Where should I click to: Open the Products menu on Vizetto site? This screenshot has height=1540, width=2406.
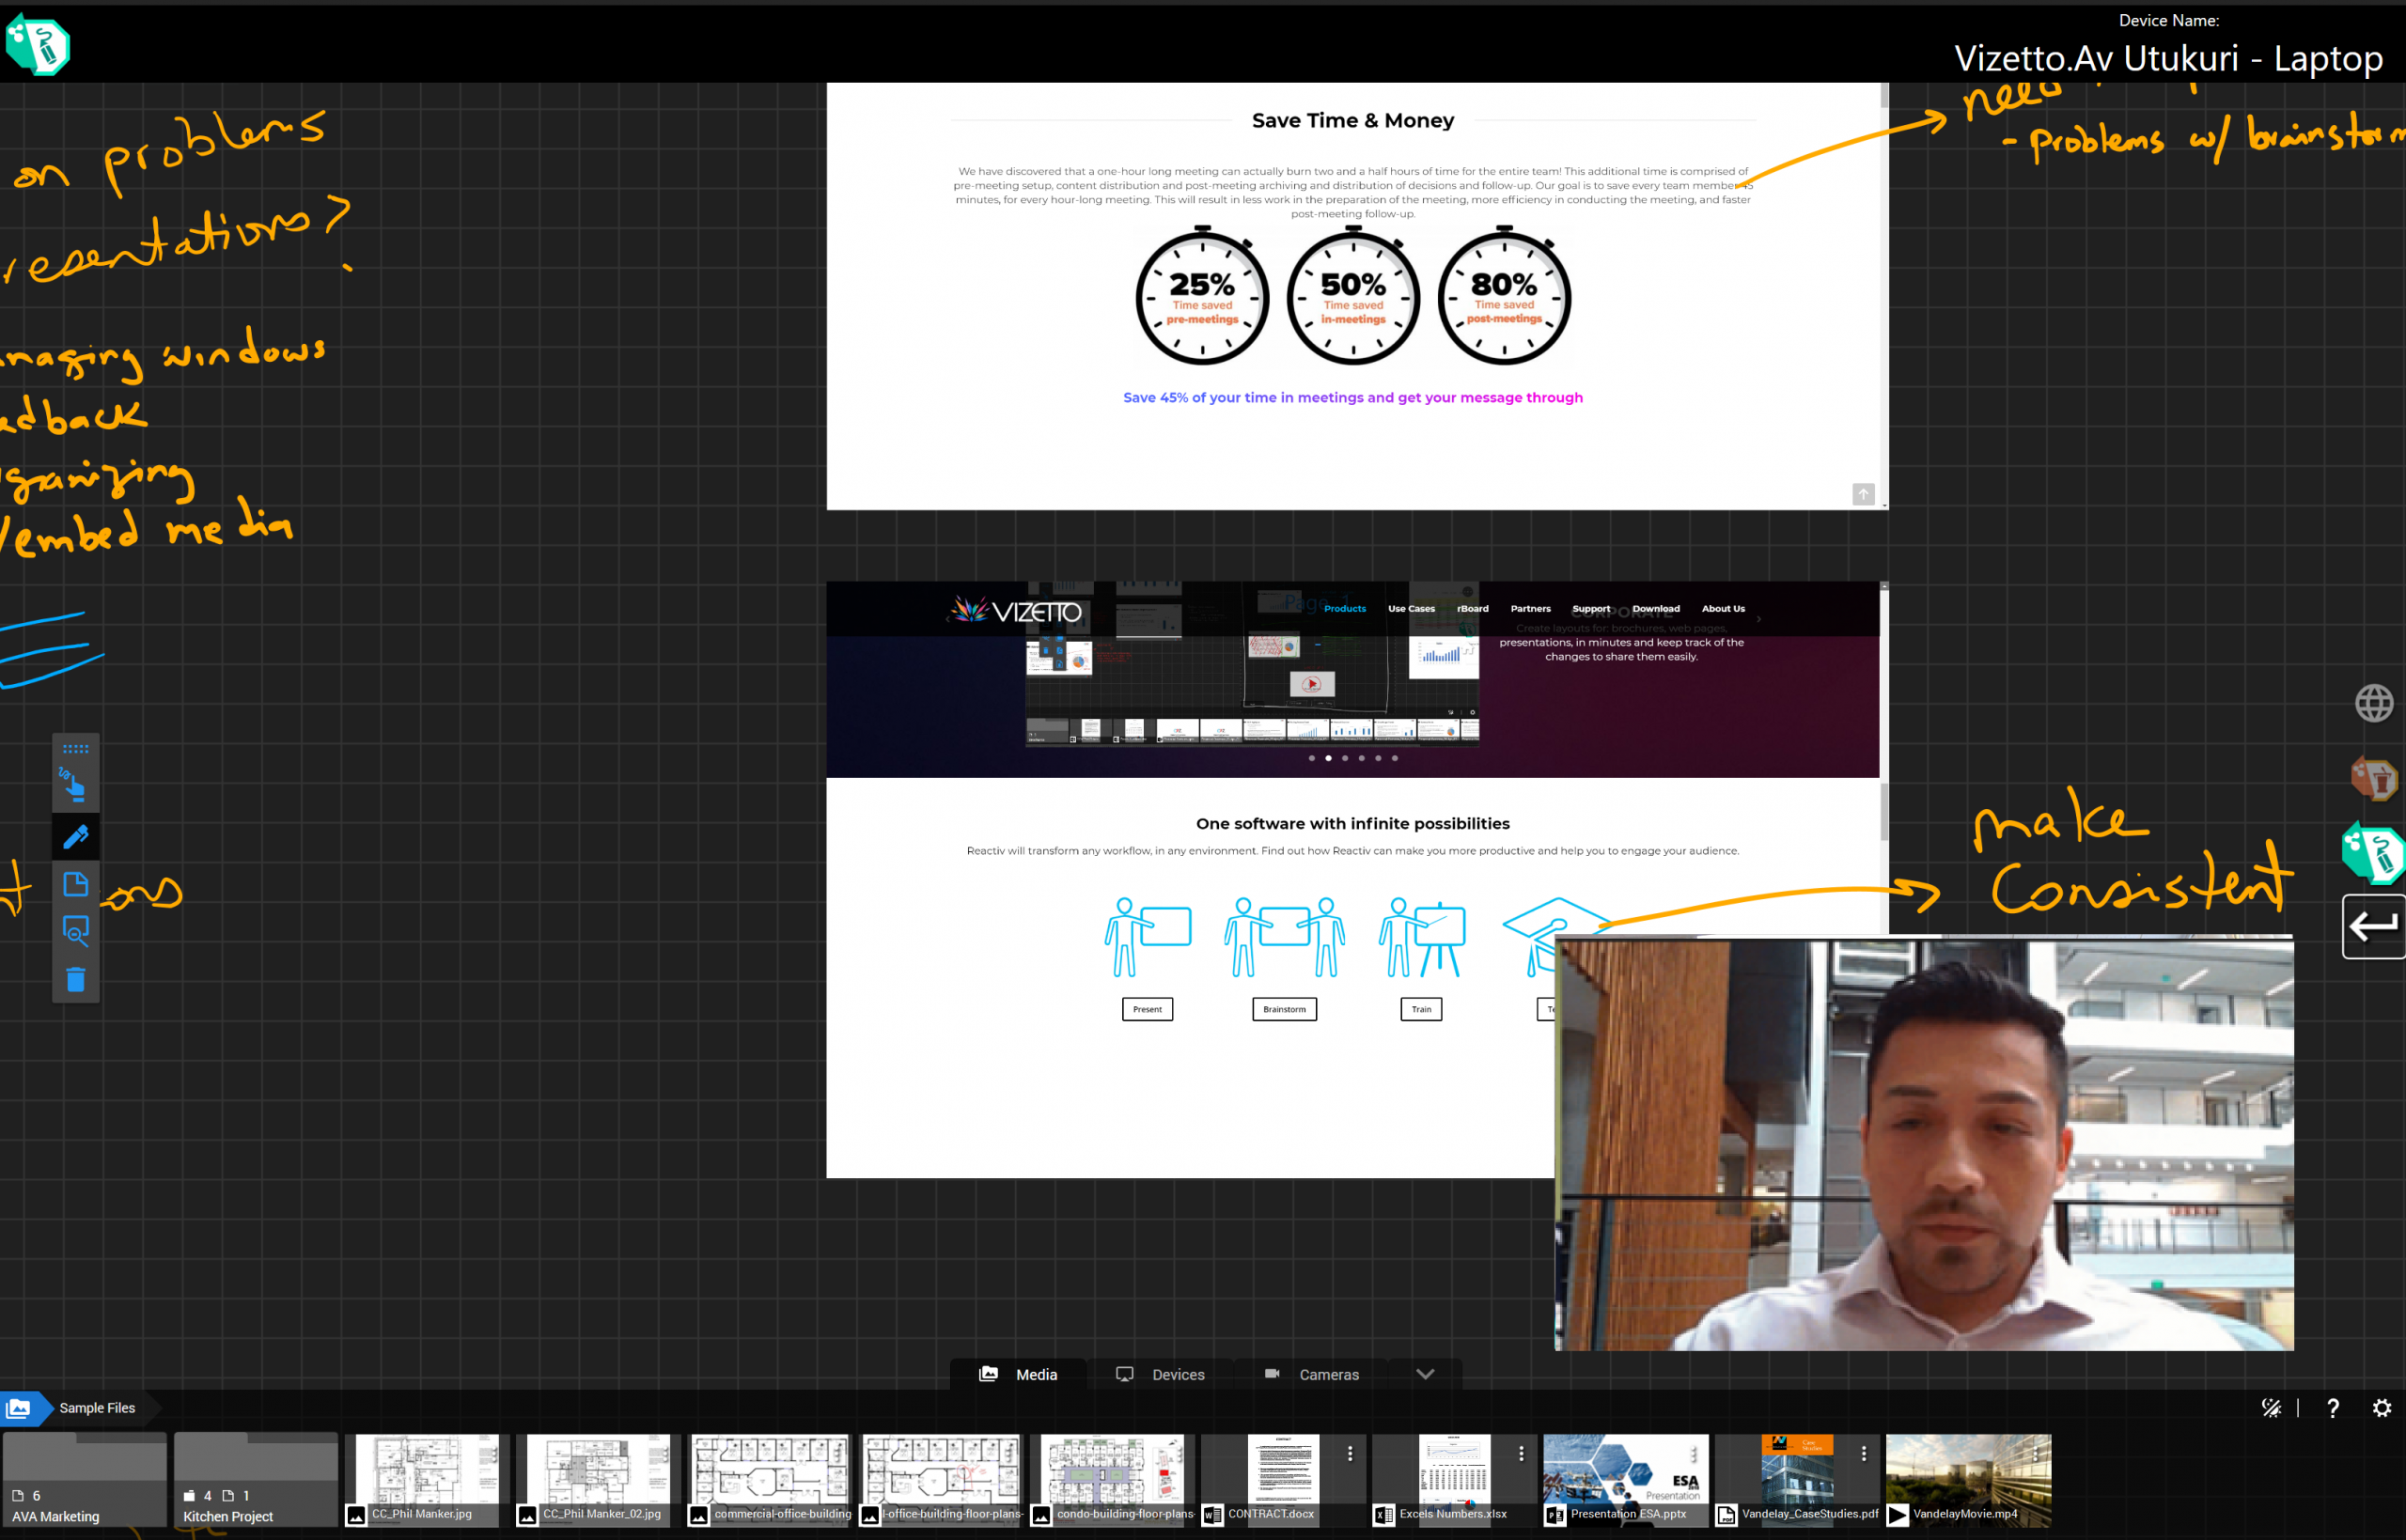(x=1345, y=608)
